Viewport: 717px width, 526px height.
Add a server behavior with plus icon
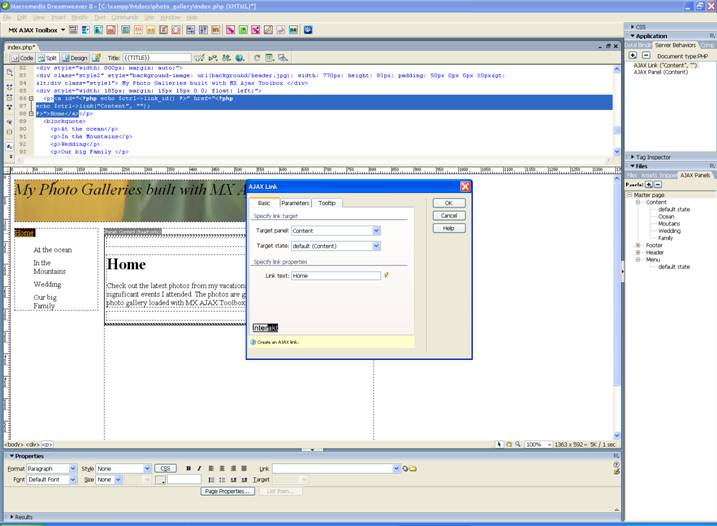tap(633, 55)
